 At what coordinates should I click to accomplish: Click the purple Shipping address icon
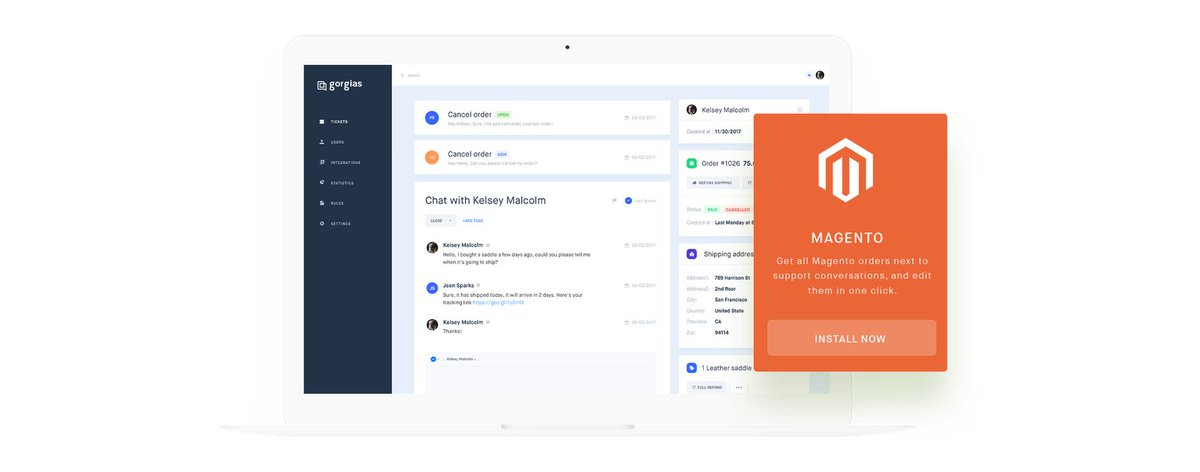[692, 254]
